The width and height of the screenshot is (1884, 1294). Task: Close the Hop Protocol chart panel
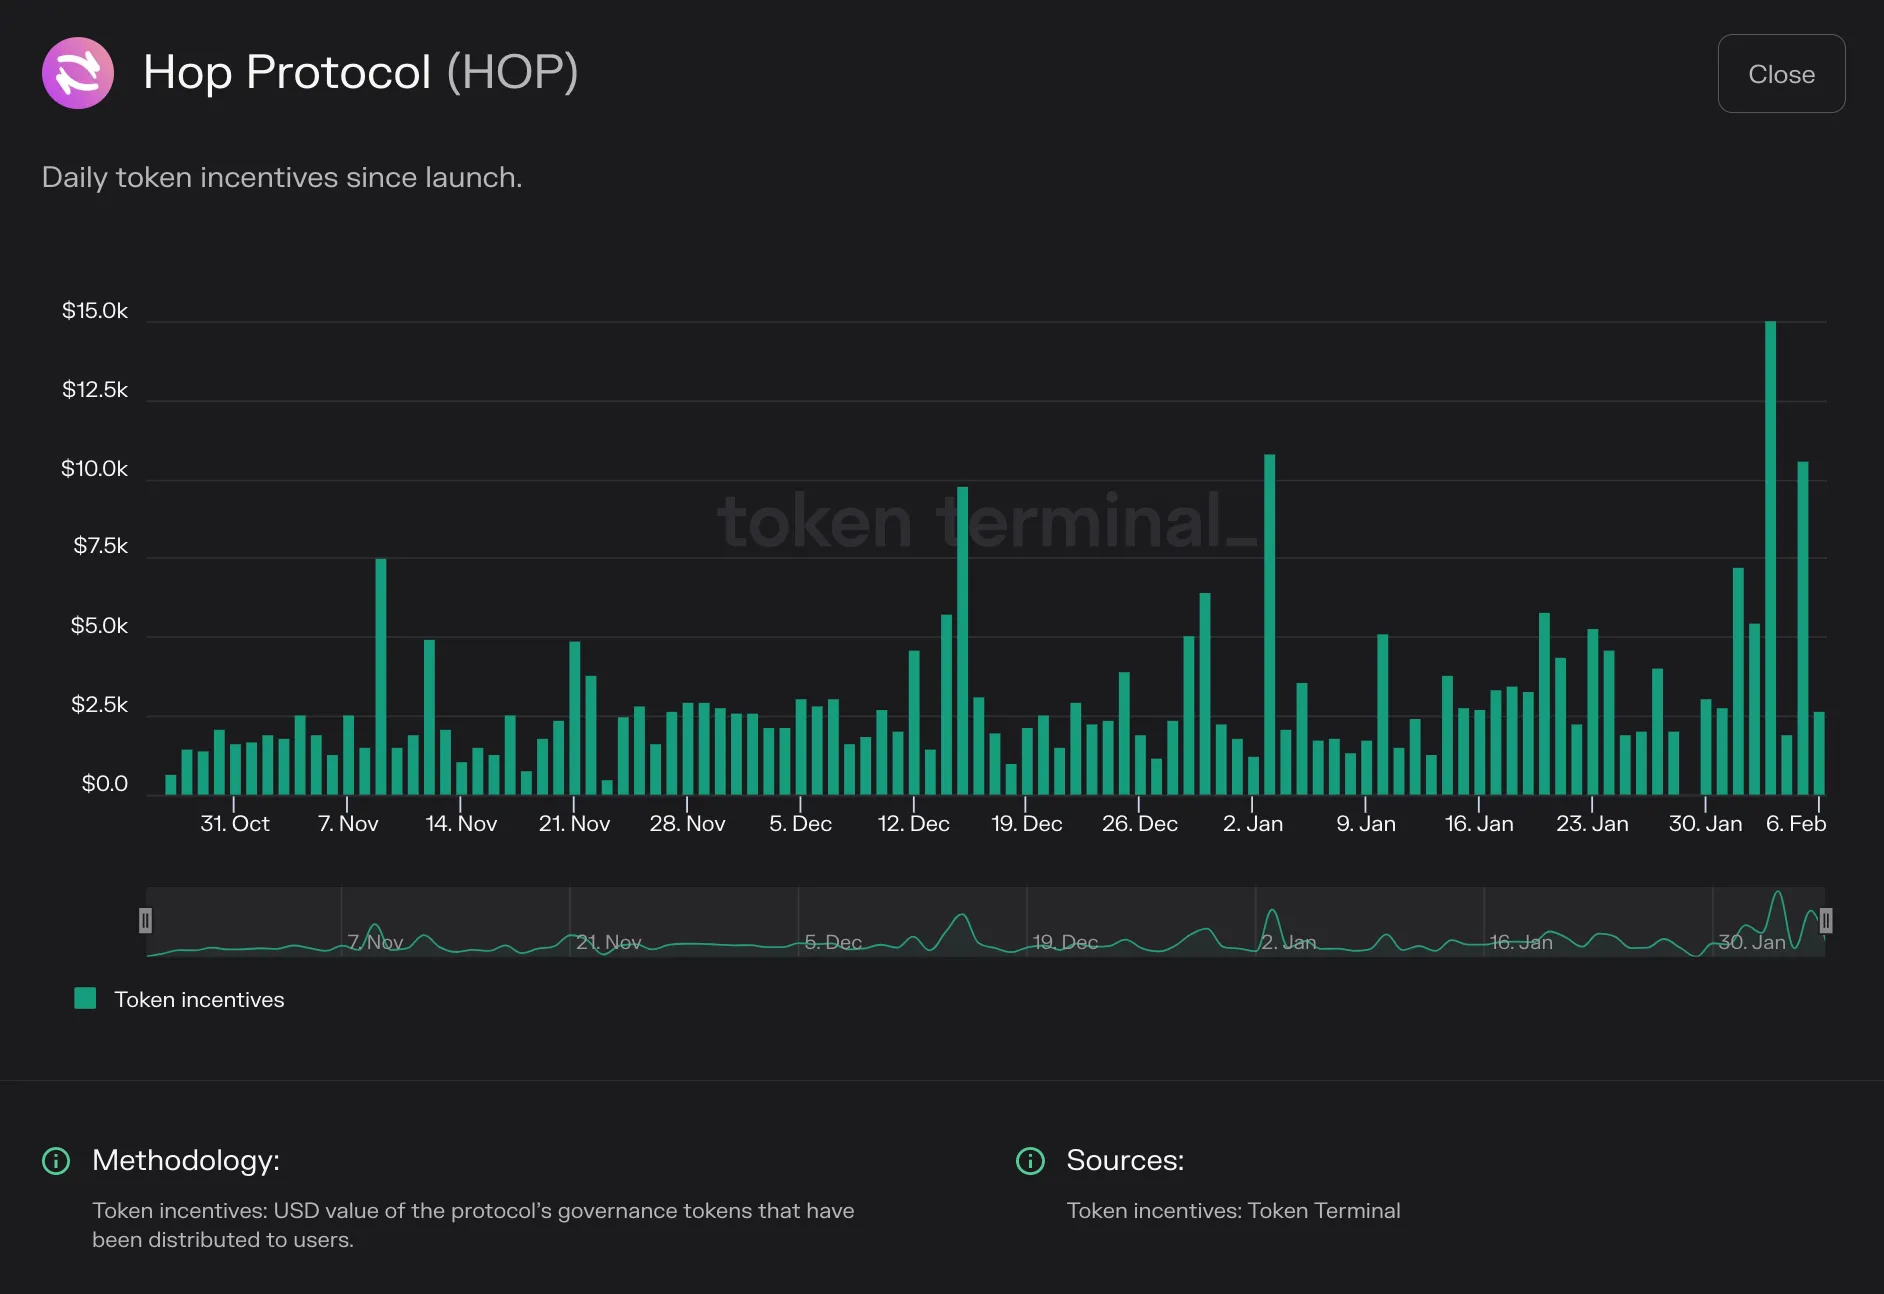click(x=1781, y=74)
